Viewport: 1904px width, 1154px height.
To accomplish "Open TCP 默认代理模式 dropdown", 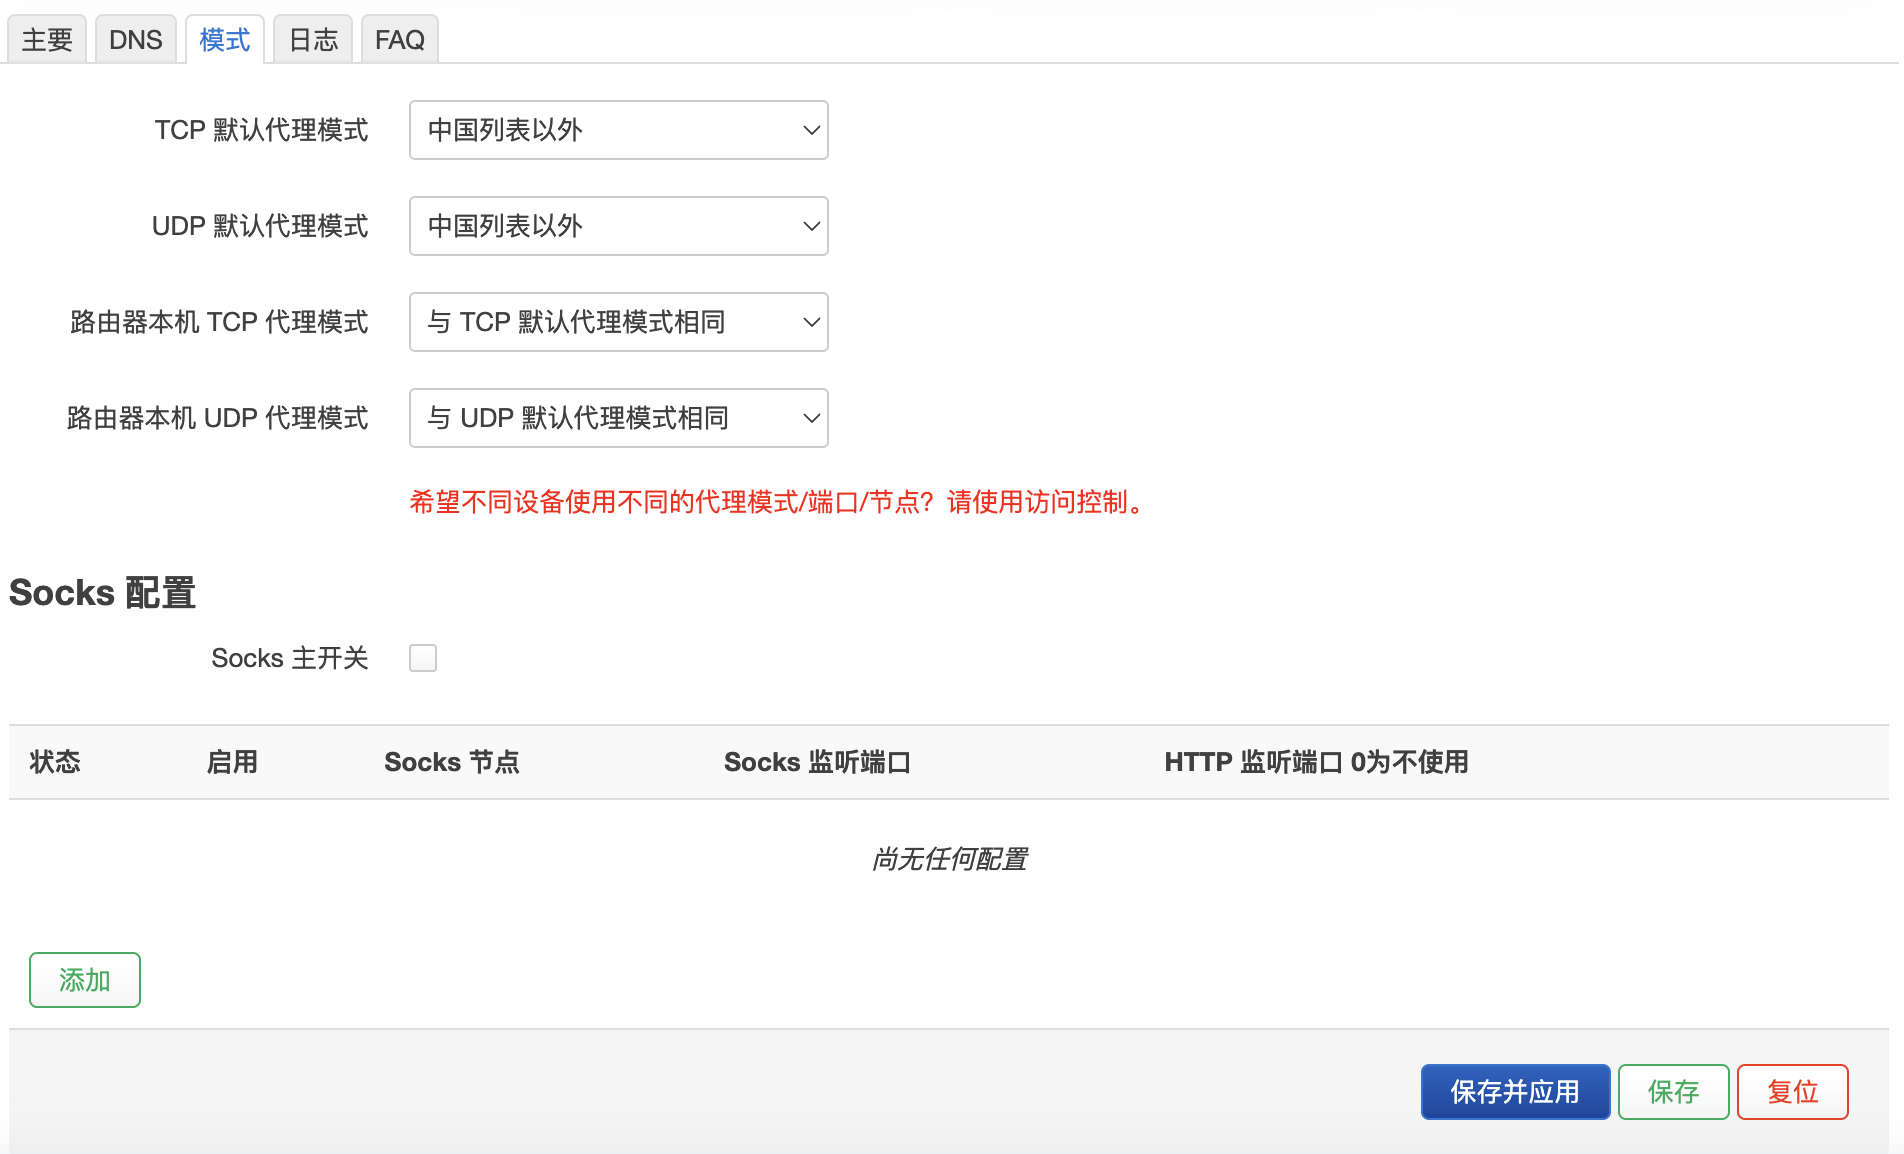I will [619, 130].
